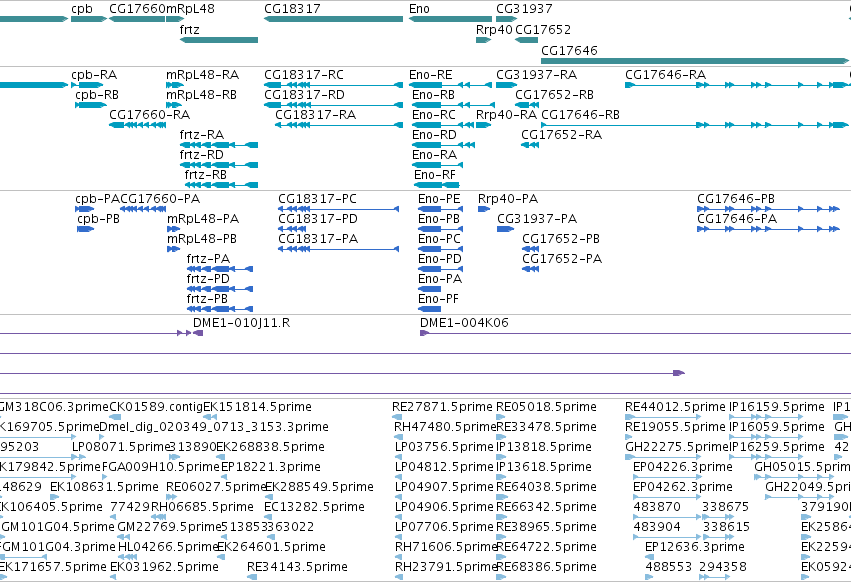Select CDS CG17646-PB
Image resolution: width=851 pixels, height=582 pixels.
[769, 209]
